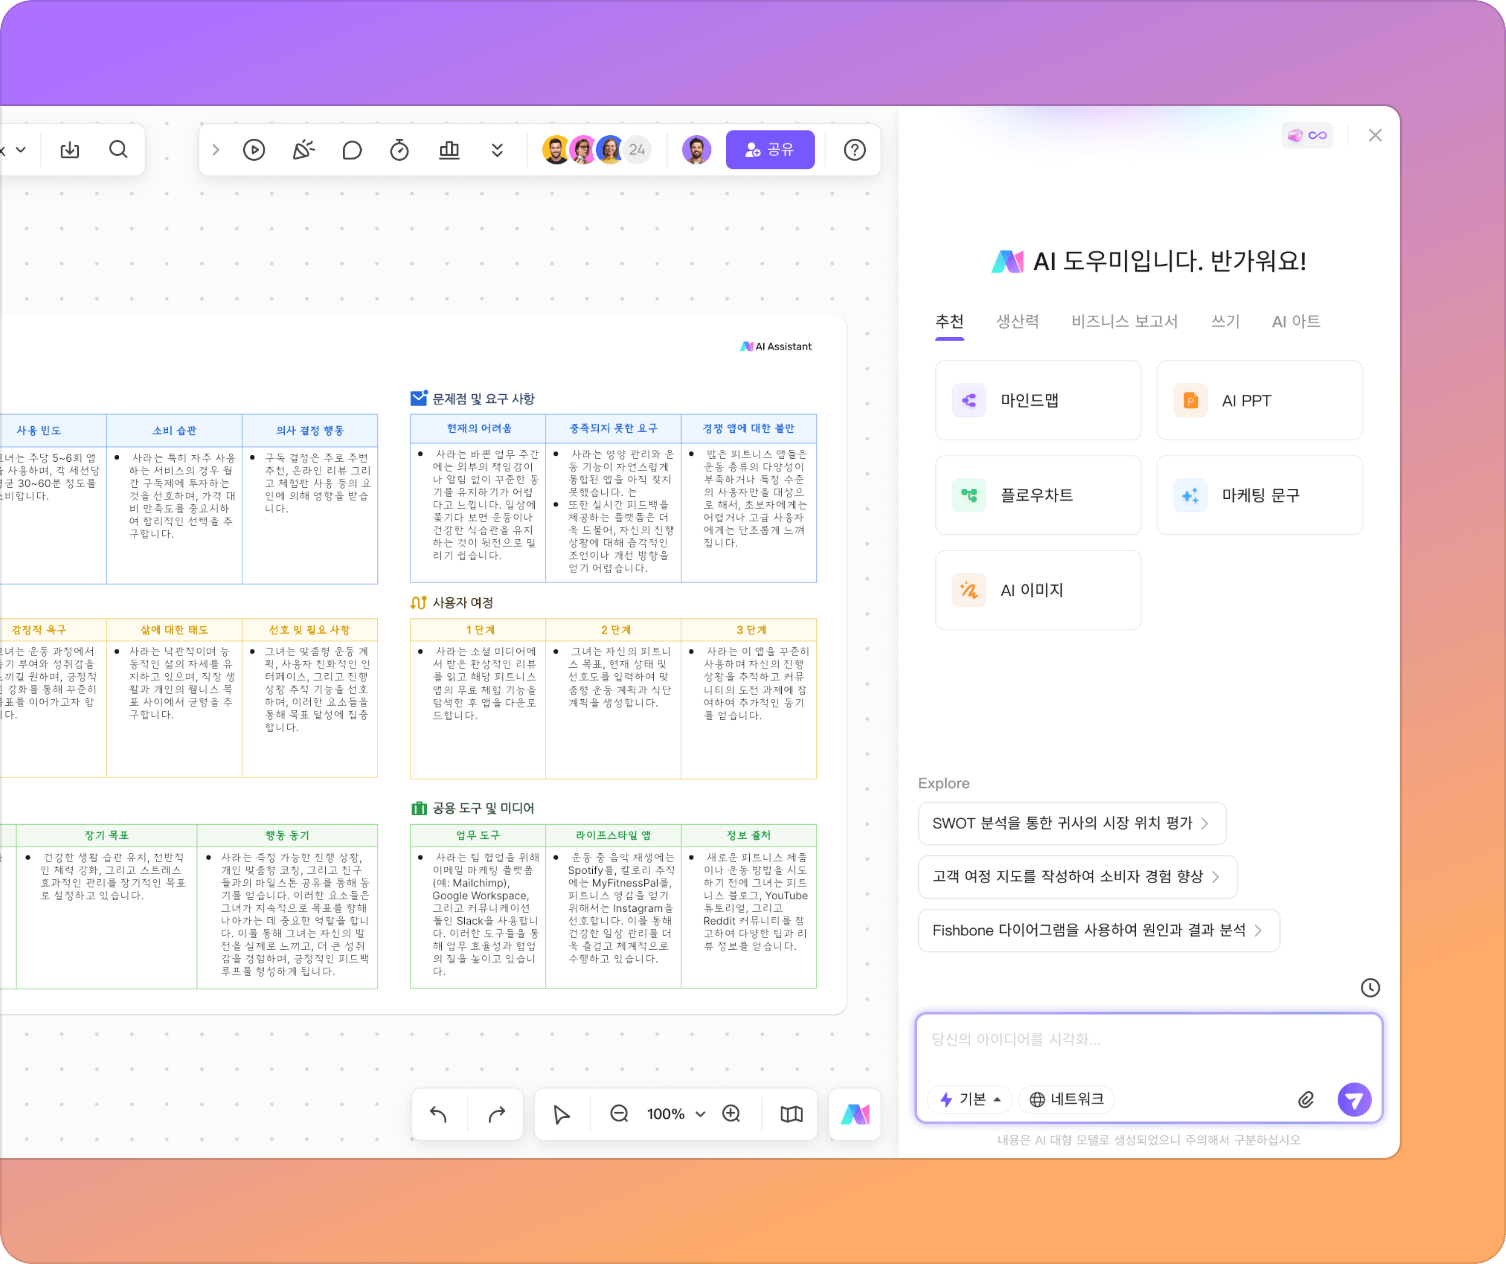Select the Fishbone 다이어그램 suggestion
1506x1264 pixels.
1099,930
